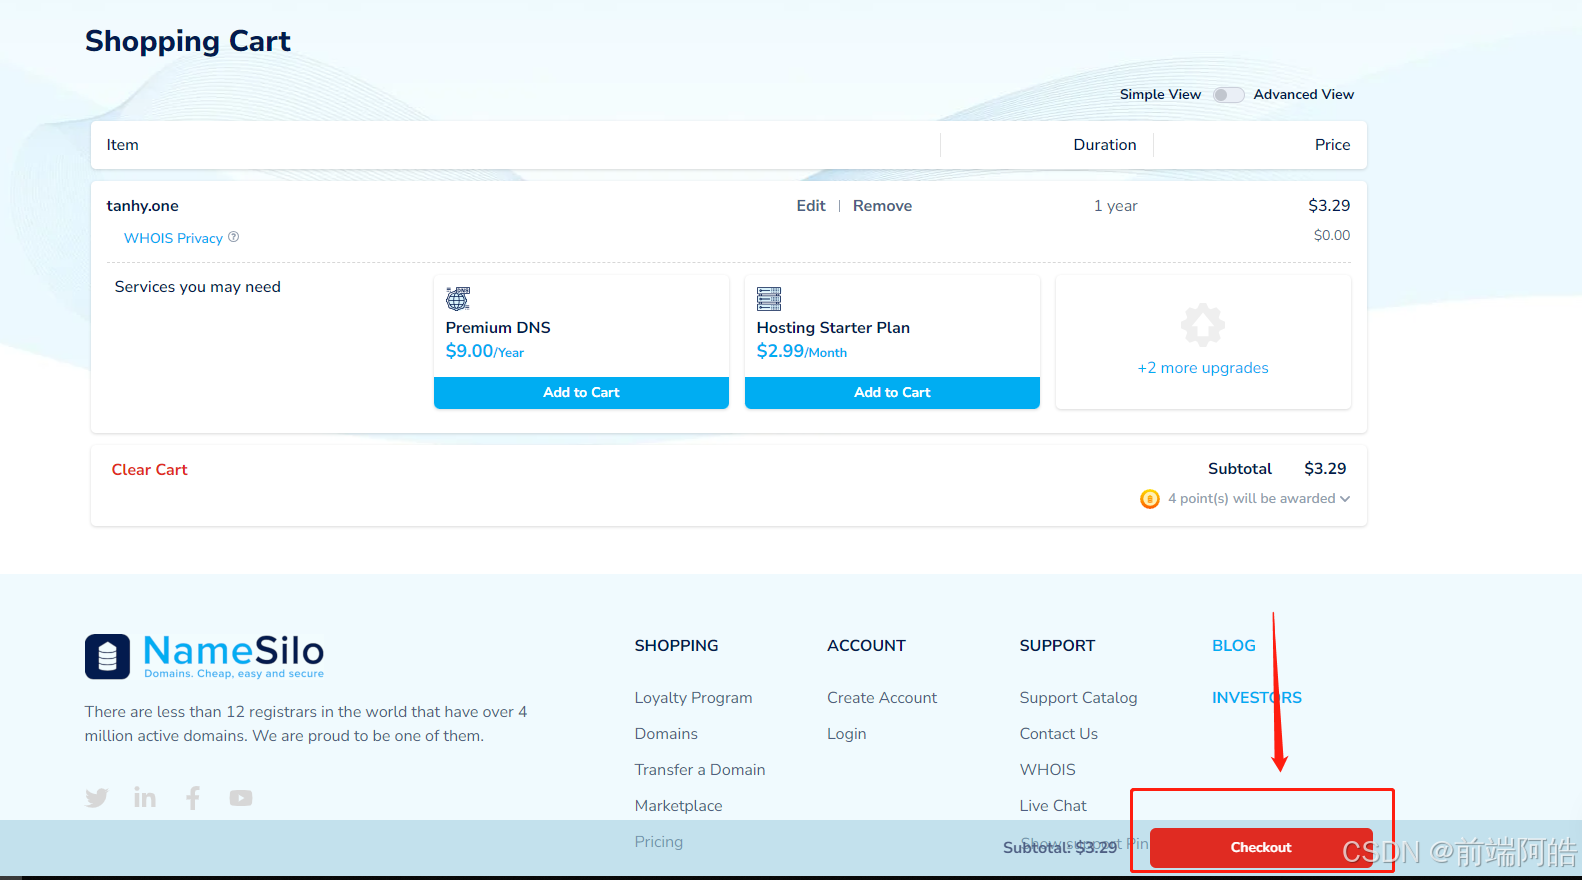Open NameSilo Facebook page icon
This screenshot has width=1582, height=880.
pos(193,797)
